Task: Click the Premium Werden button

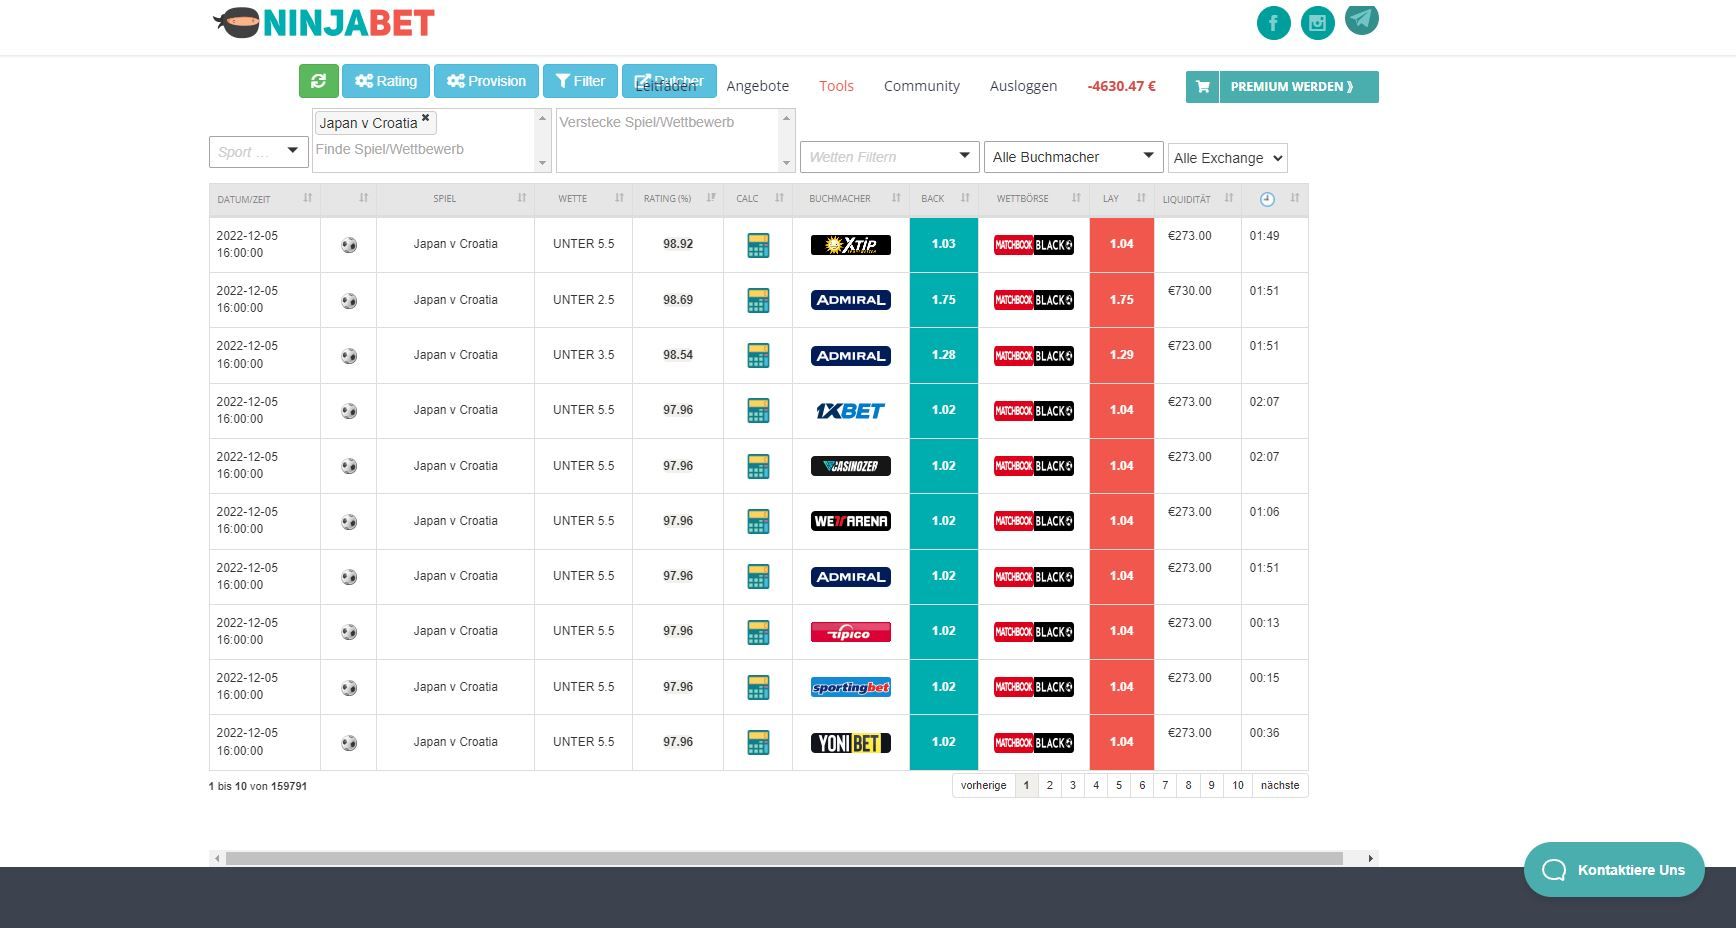Action: point(1282,87)
